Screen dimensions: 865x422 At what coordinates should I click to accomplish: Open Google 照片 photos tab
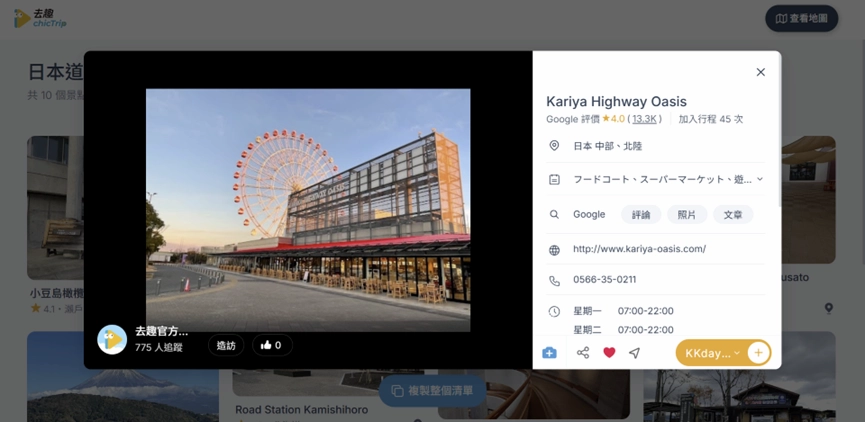(687, 215)
